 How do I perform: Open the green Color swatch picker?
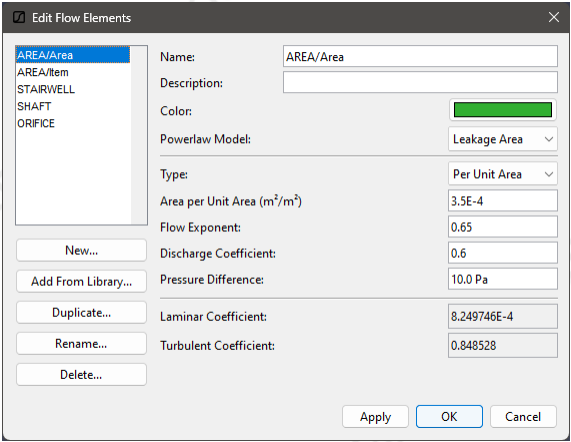(x=503, y=110)
